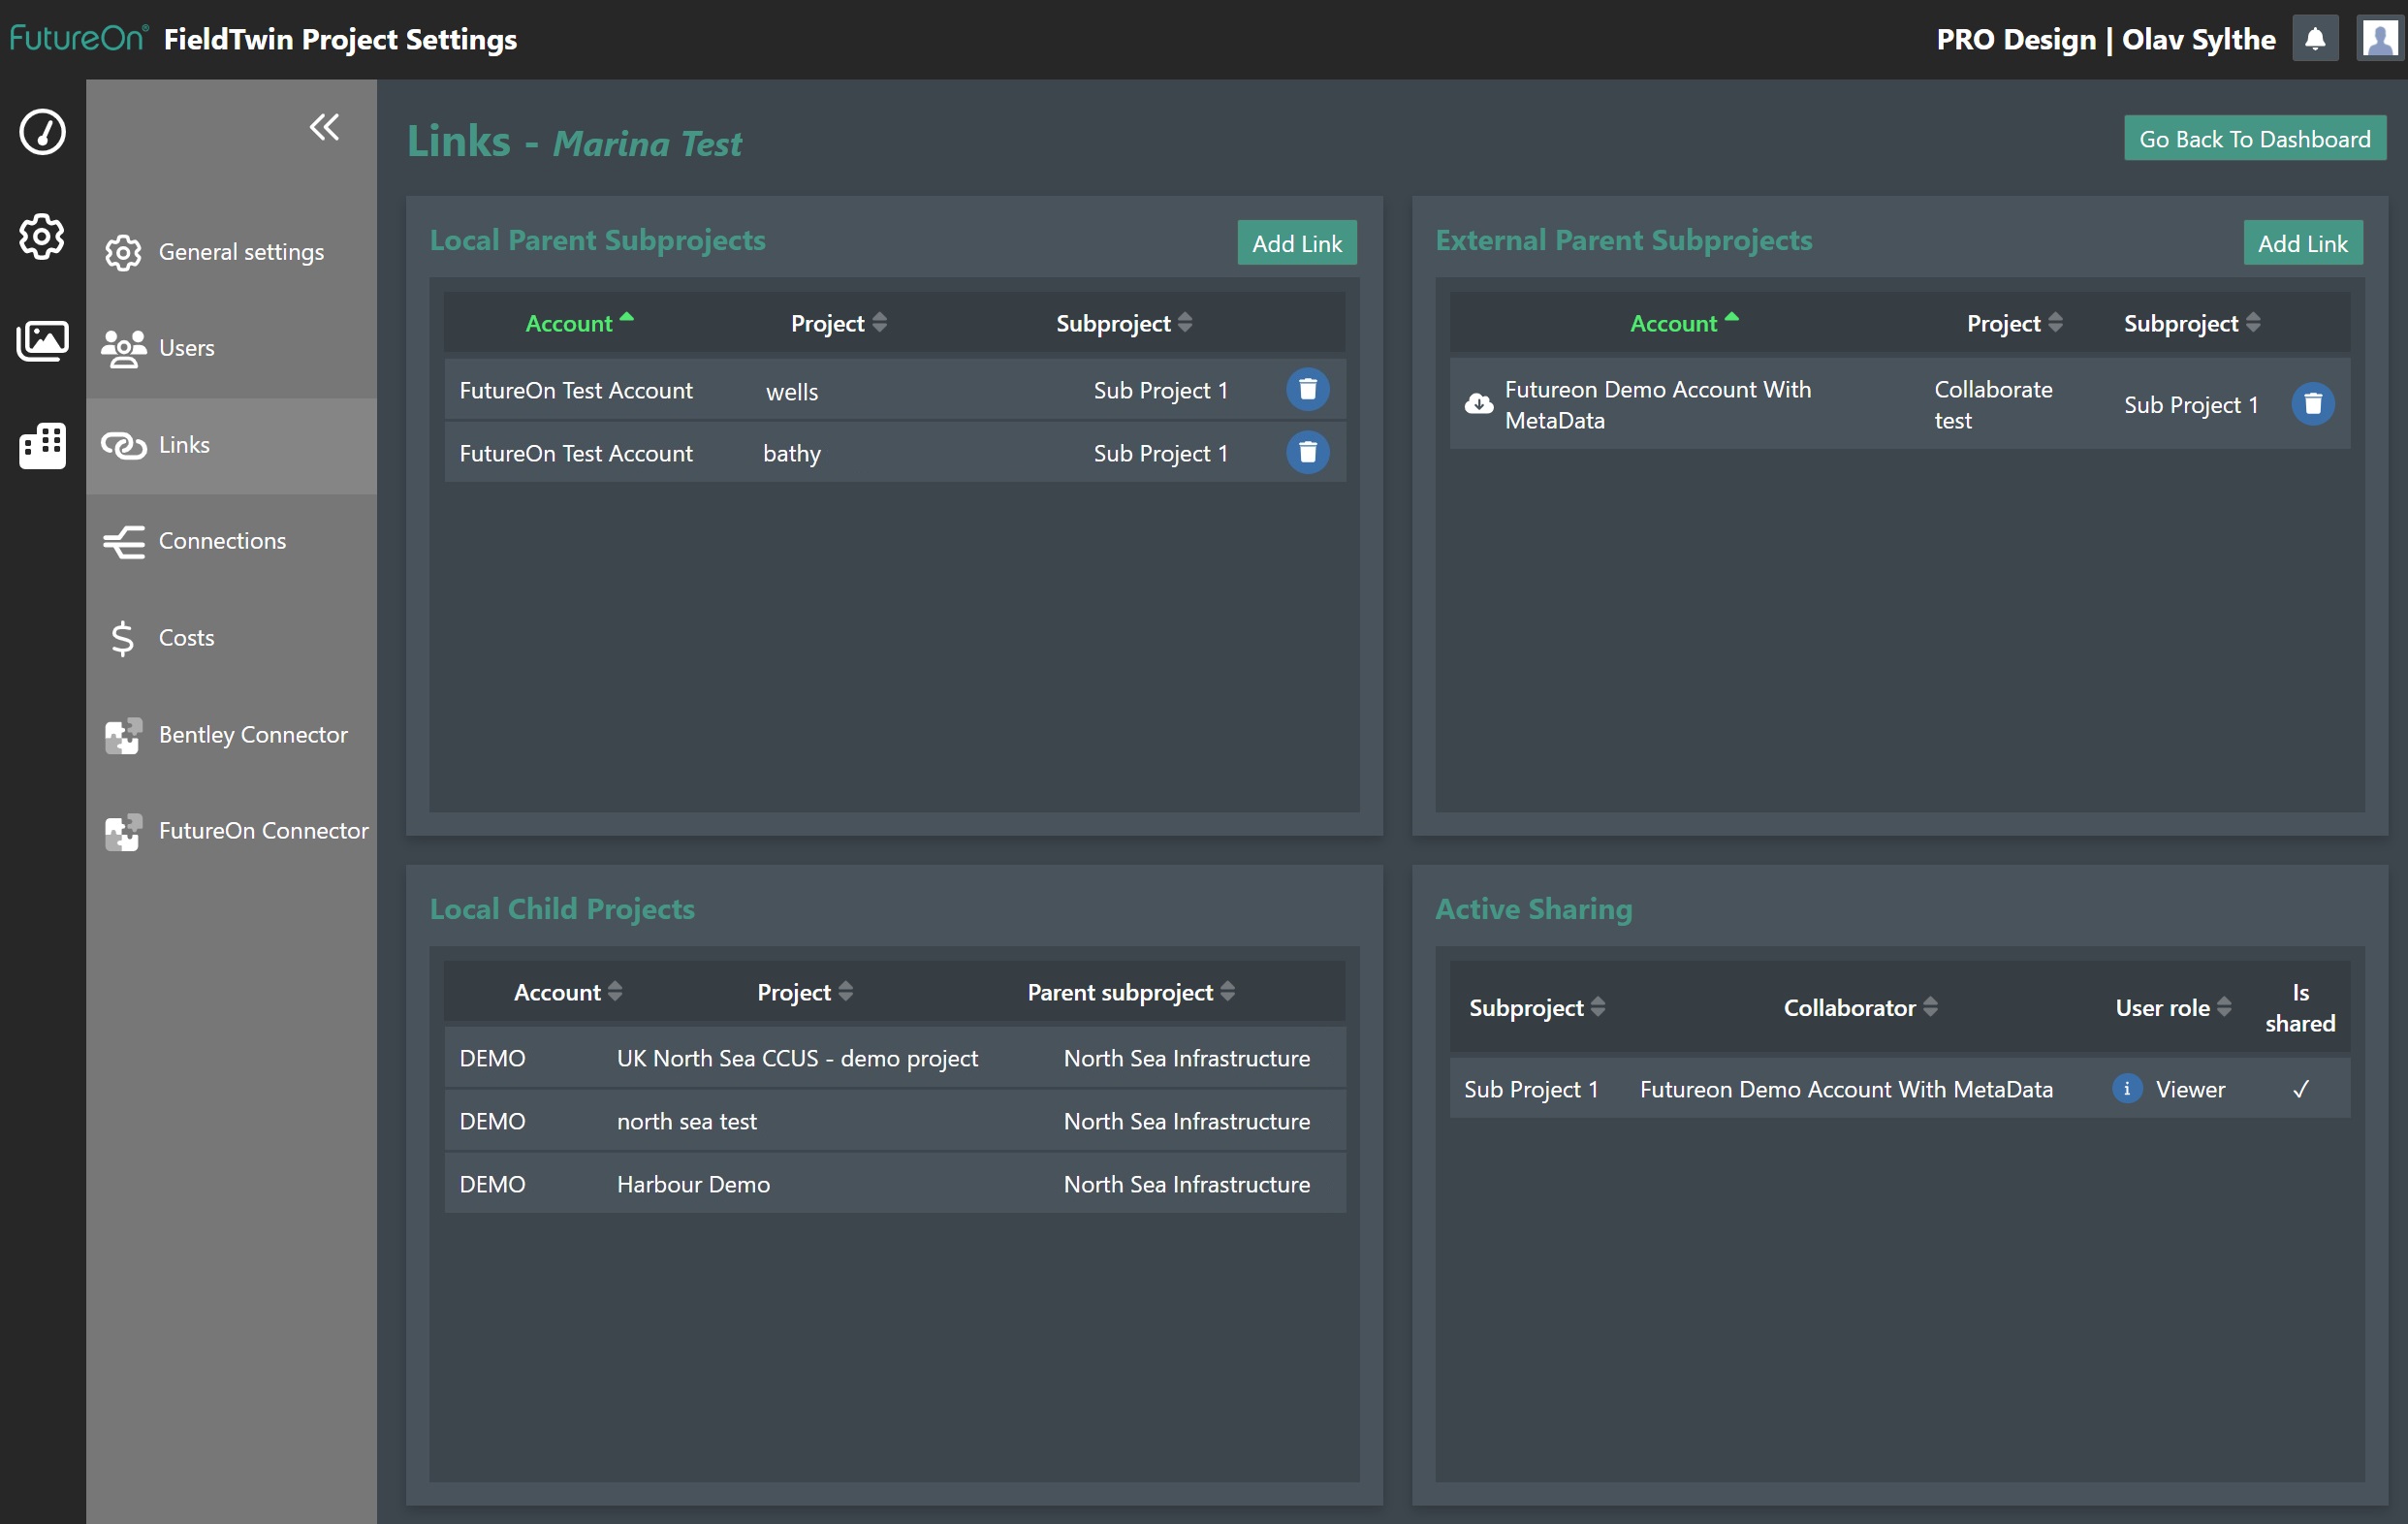Image resolution: width=2408 pixels, height=1524 pixels.
Task: Click the Marina Test project title
Action: click(x=647, y=144)
